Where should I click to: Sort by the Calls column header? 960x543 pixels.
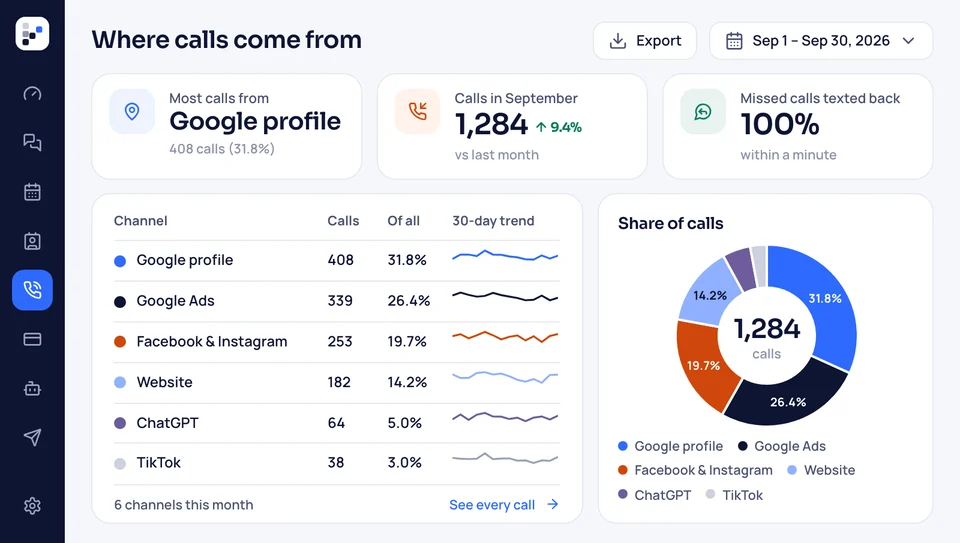tap(343, 221)
